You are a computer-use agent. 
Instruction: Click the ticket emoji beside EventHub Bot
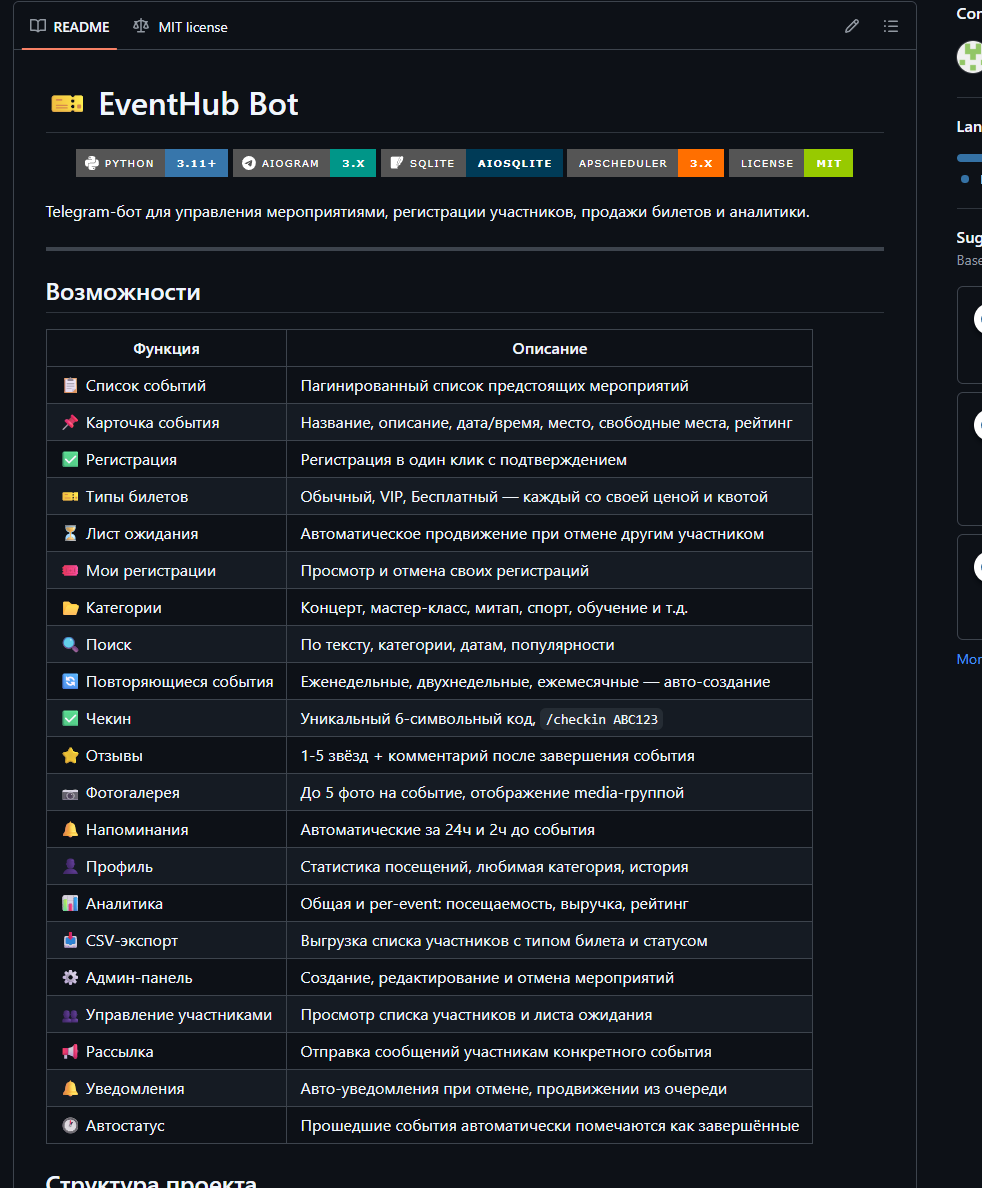pyautogui.click(x=67, y=104)
